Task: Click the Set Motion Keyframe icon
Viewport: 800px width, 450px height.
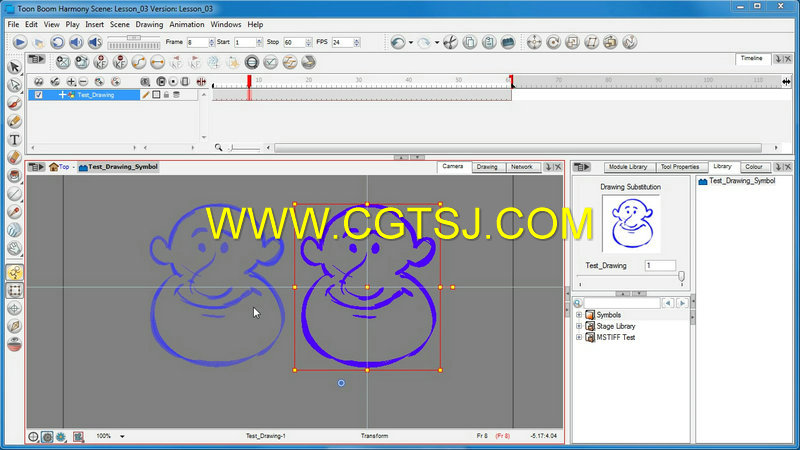Action: (139, 62)
